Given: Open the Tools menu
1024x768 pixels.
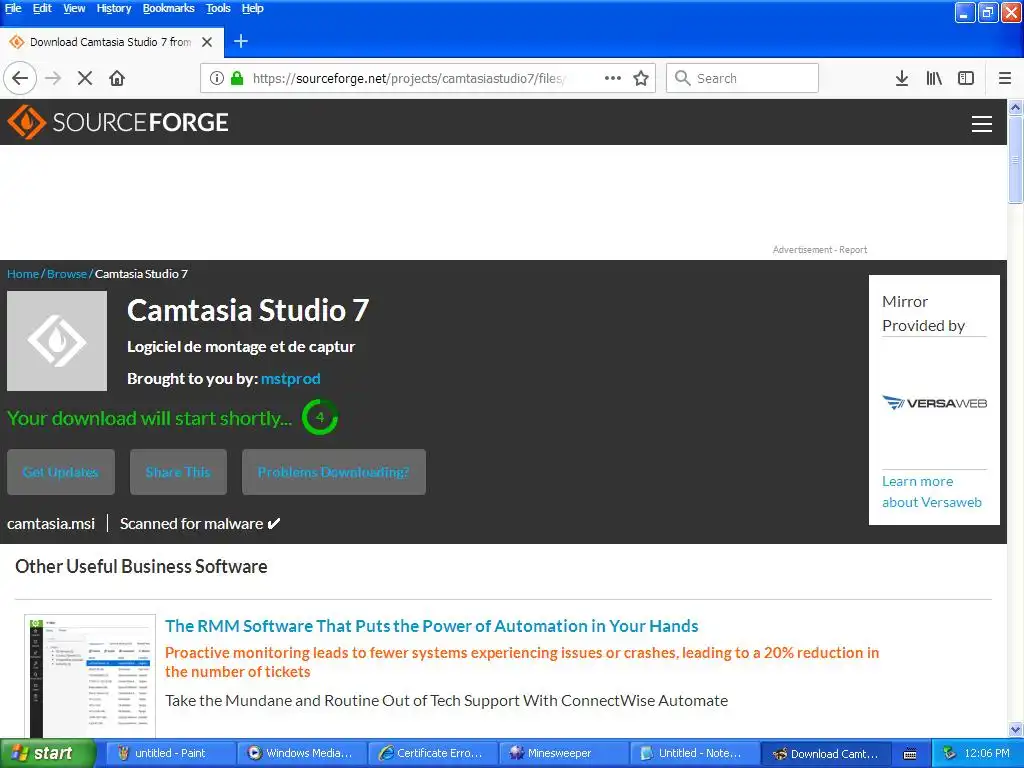Looking at the screenshot, I should point(218,8).
